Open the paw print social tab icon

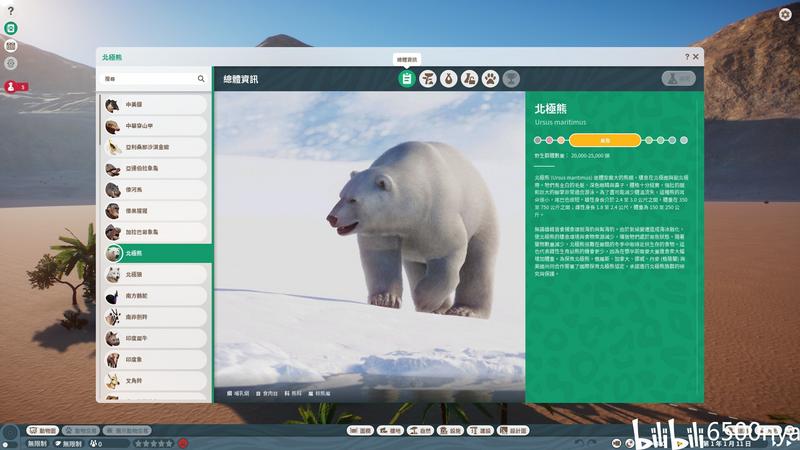coord(490,79)
